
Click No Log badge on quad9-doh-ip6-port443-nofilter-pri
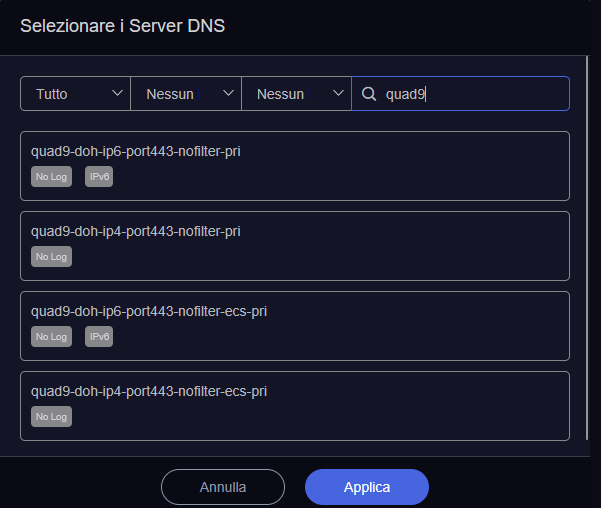point(52,177)
